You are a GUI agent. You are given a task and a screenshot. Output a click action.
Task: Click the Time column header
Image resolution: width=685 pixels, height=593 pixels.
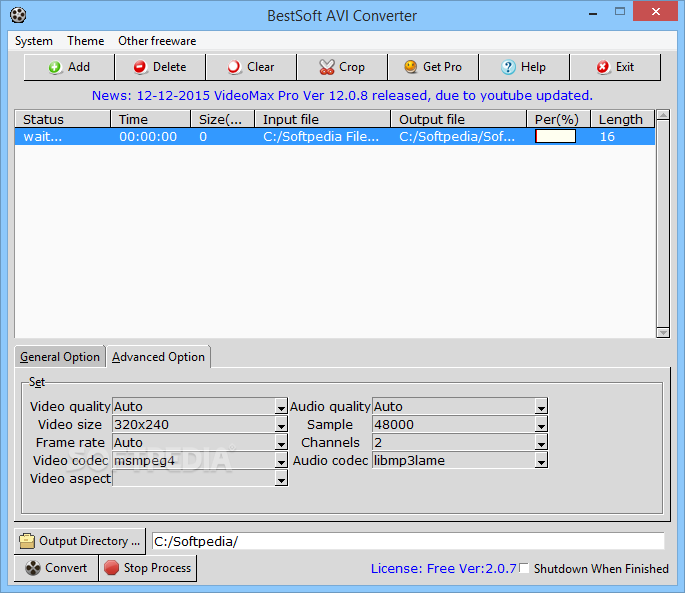[150, 119]
